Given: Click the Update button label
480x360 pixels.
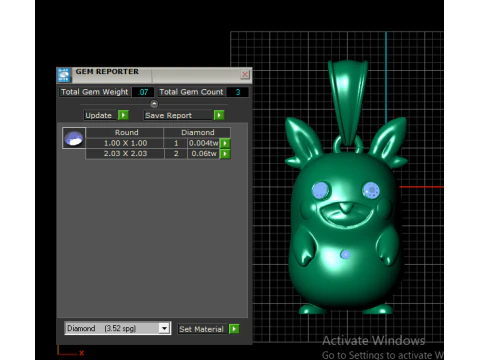Looking at the screenshot, I should click(x=99, y=115).
